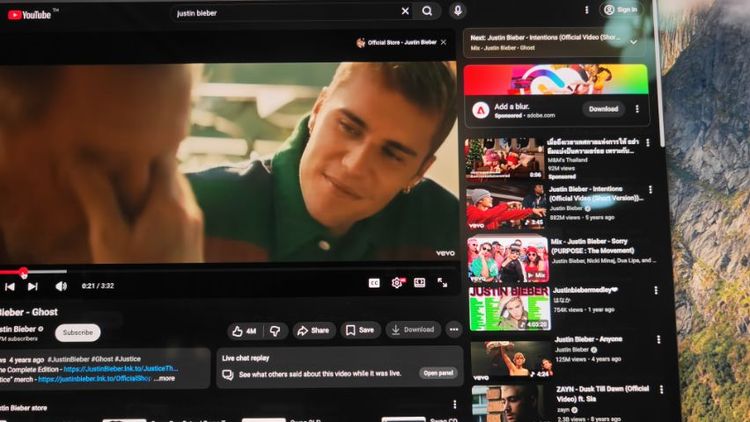Clear the search box text
This screenshot has height=422, width=750.
pyautogui.click(x=405, y=11)
